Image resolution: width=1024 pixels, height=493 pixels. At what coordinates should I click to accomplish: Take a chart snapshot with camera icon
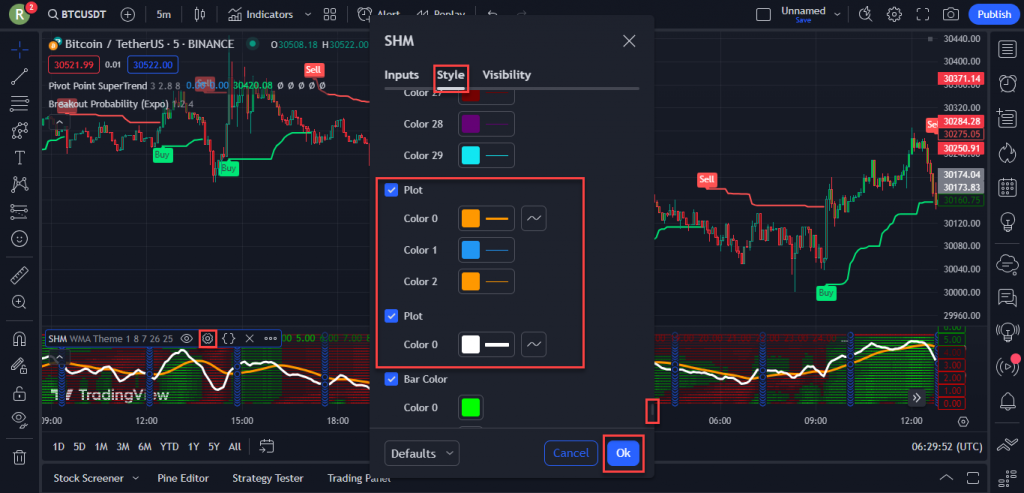pyautogui.click(x=951, y=14)
